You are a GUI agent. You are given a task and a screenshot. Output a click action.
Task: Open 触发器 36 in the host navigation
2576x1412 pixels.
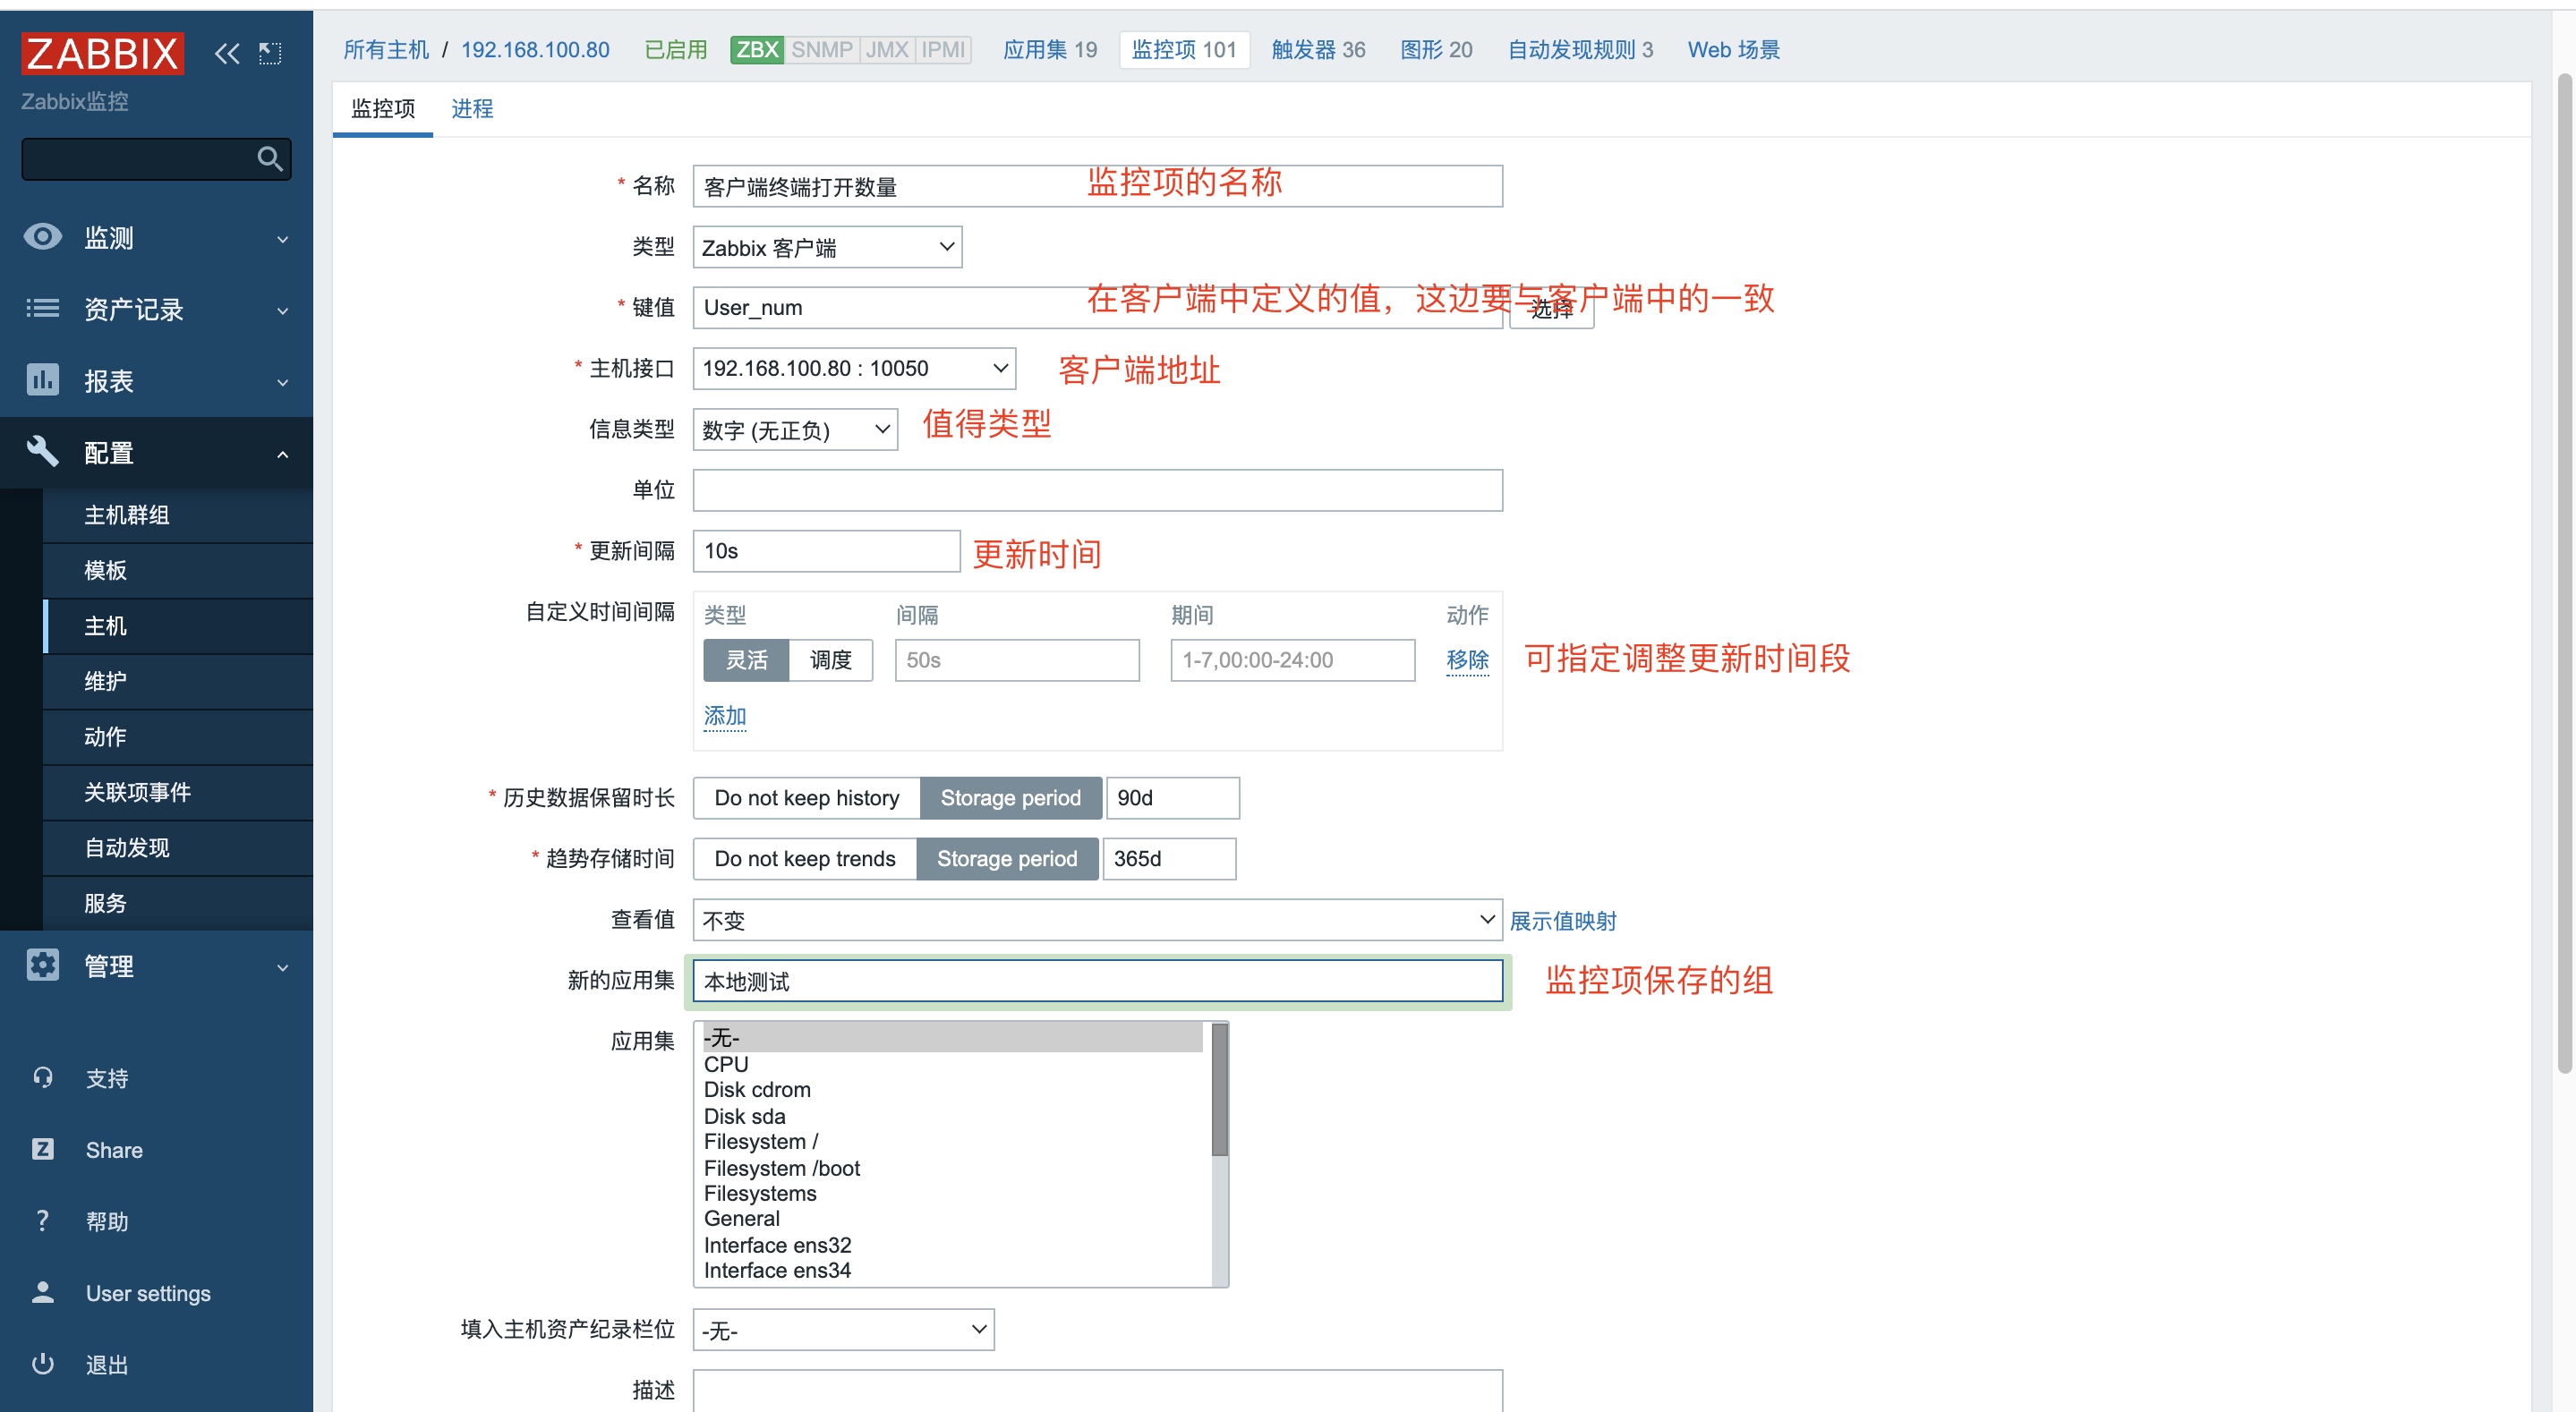coord(1318,49)
